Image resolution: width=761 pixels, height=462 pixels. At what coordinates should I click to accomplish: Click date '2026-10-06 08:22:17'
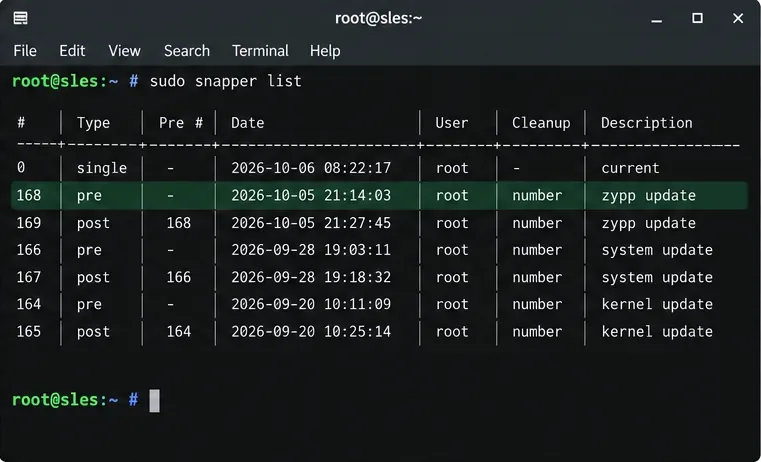[311, 168]
